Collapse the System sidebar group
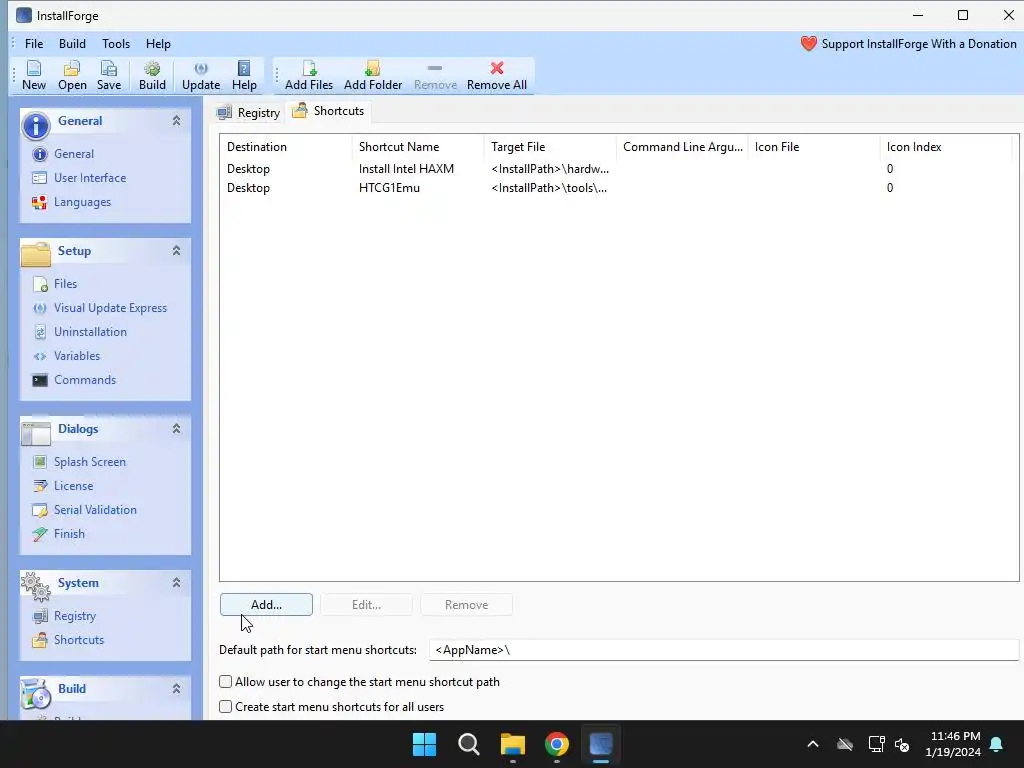Screen dimensions: 1024x768 click(x=176, y=583)
